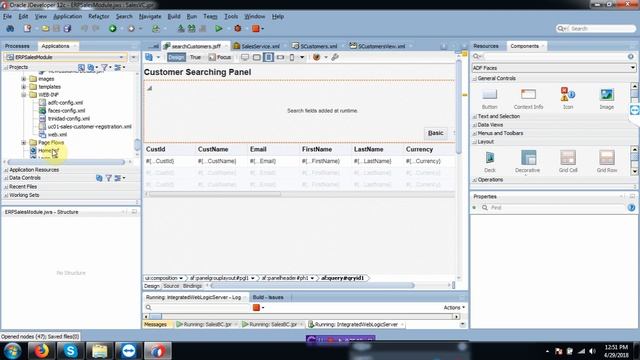Click the filter funnel icon in Data Controls header
This screenshot has height=360, width=640.
click(109, 178)
